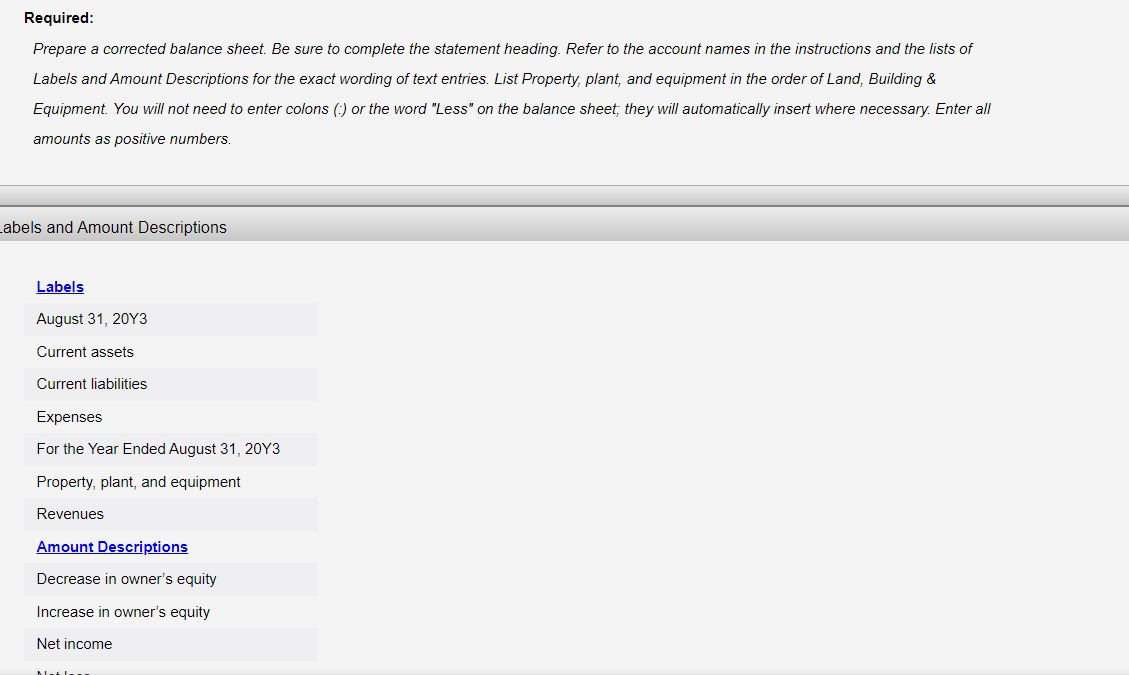This screenshot has height=675, width=1129.
Task: Select "Increase in owner's equity" description
Action: pos(122,612)
